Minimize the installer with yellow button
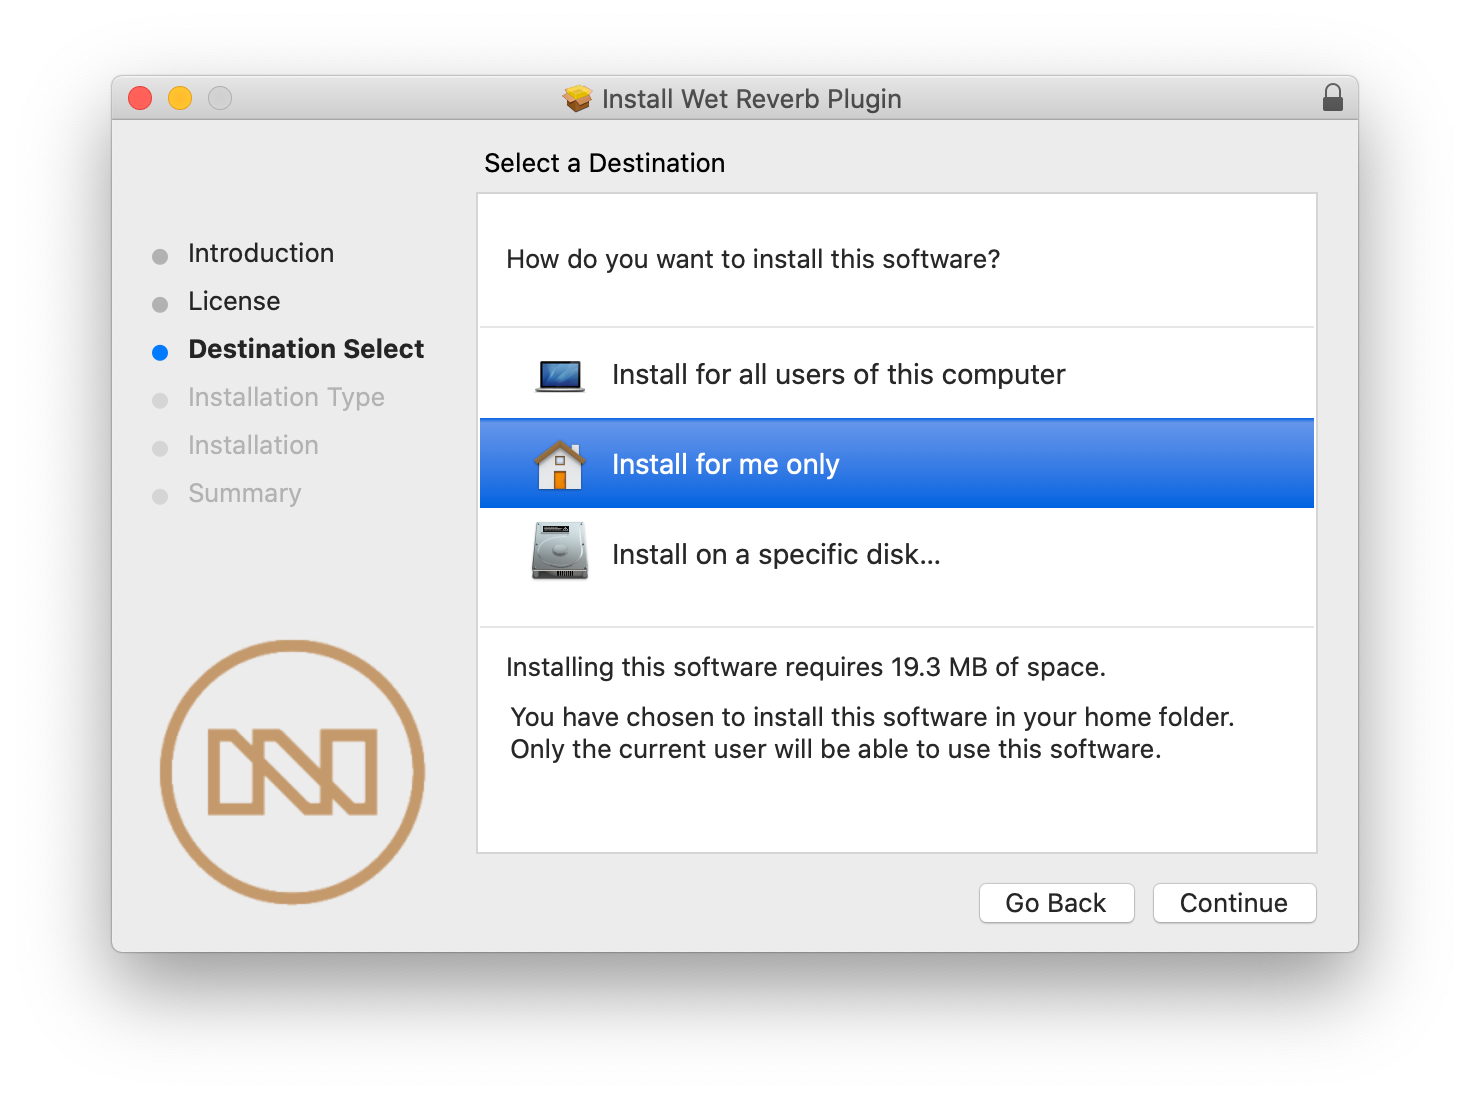The image size is (1470, 1100). [180, 98]
